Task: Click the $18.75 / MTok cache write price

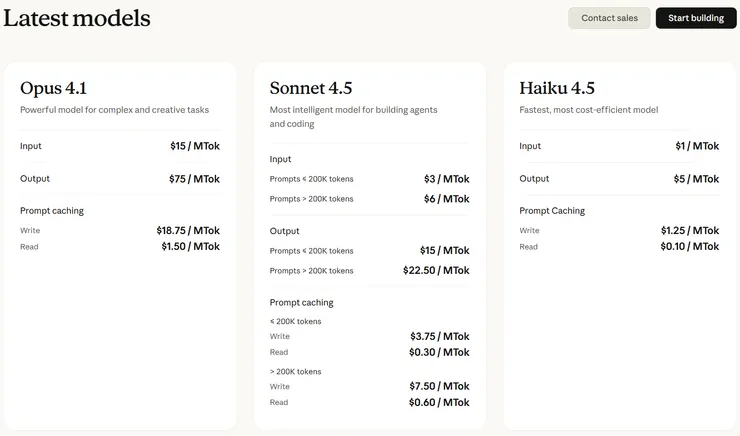Action: click(x=188, y=230)
